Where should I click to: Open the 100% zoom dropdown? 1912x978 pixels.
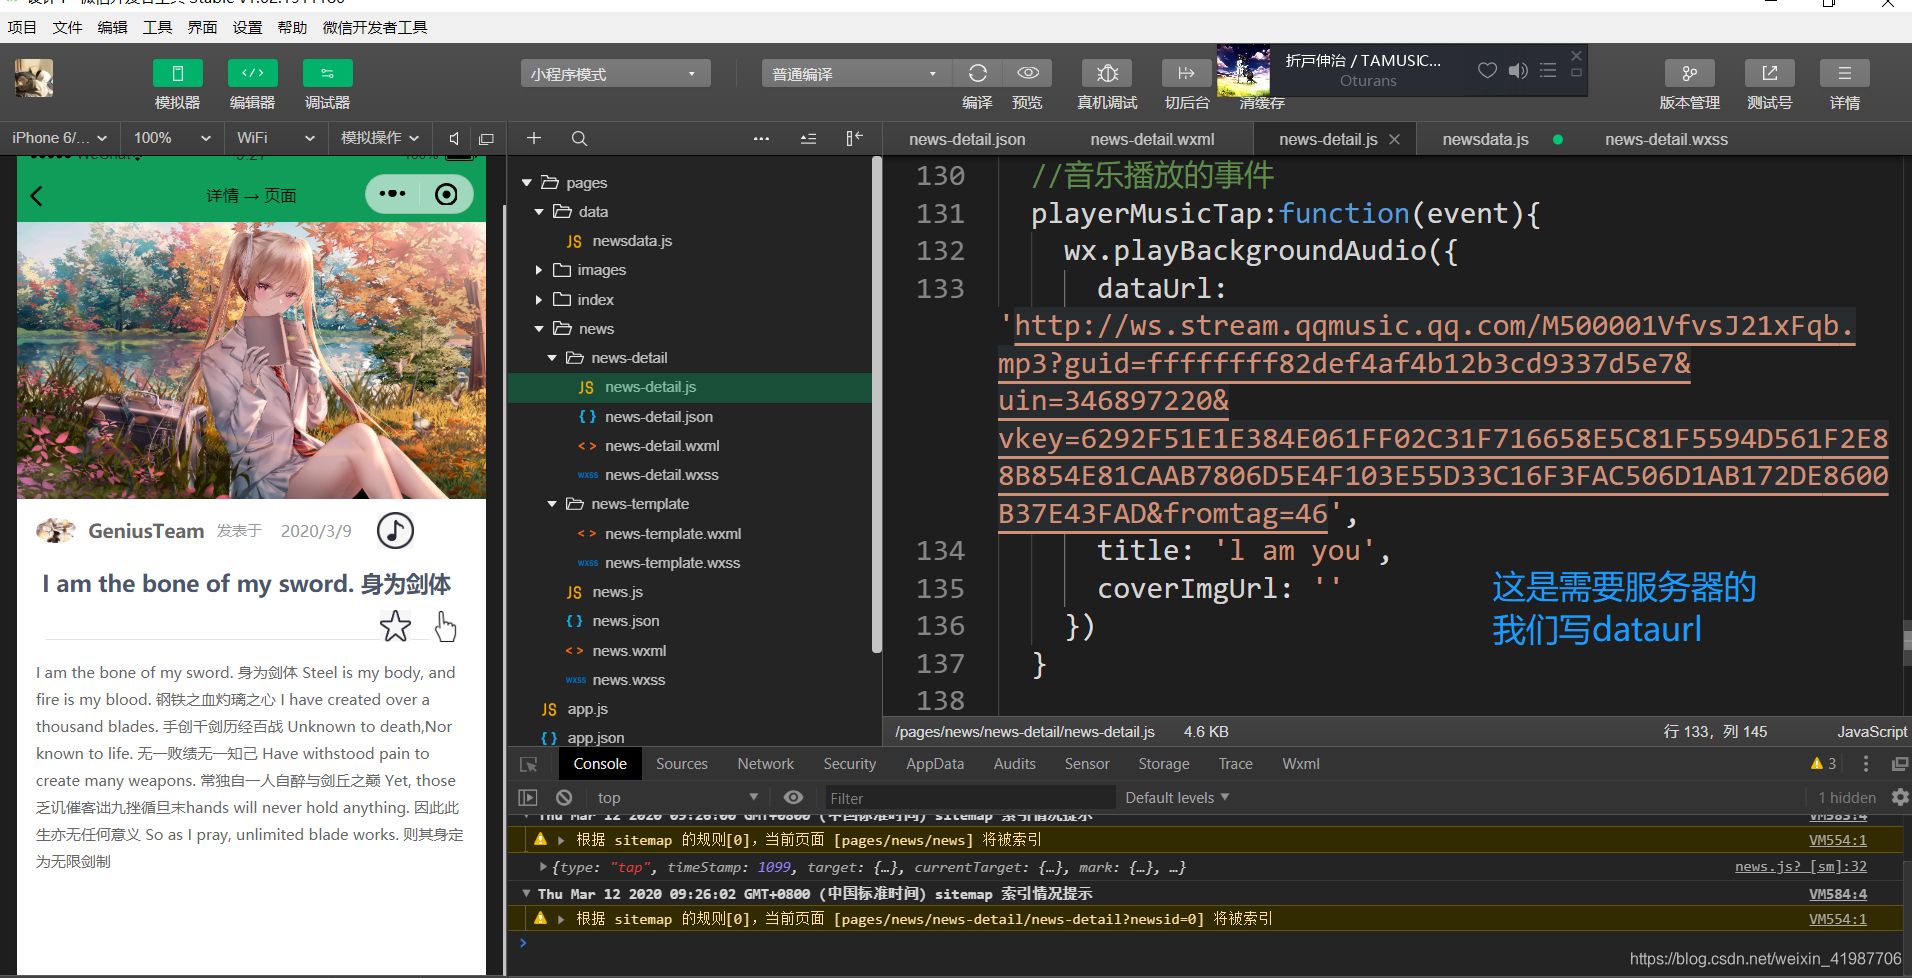point(173,138)
